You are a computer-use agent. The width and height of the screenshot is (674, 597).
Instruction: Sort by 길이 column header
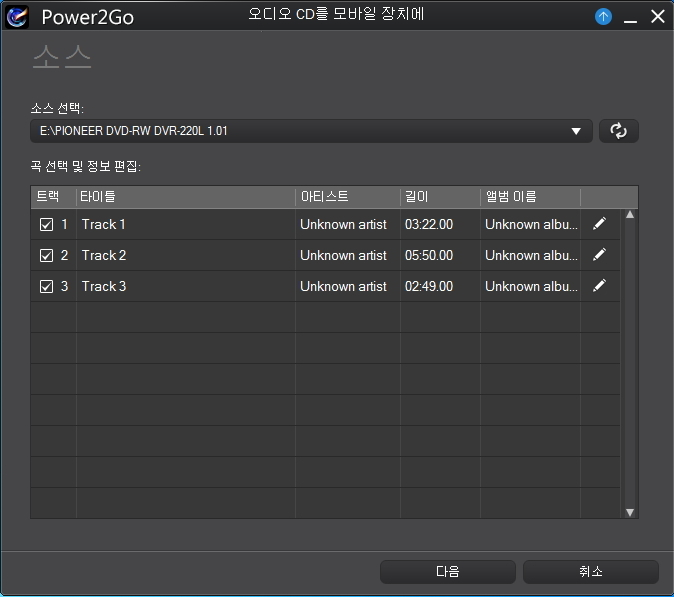pyautogui.click(x=440, y=197)
